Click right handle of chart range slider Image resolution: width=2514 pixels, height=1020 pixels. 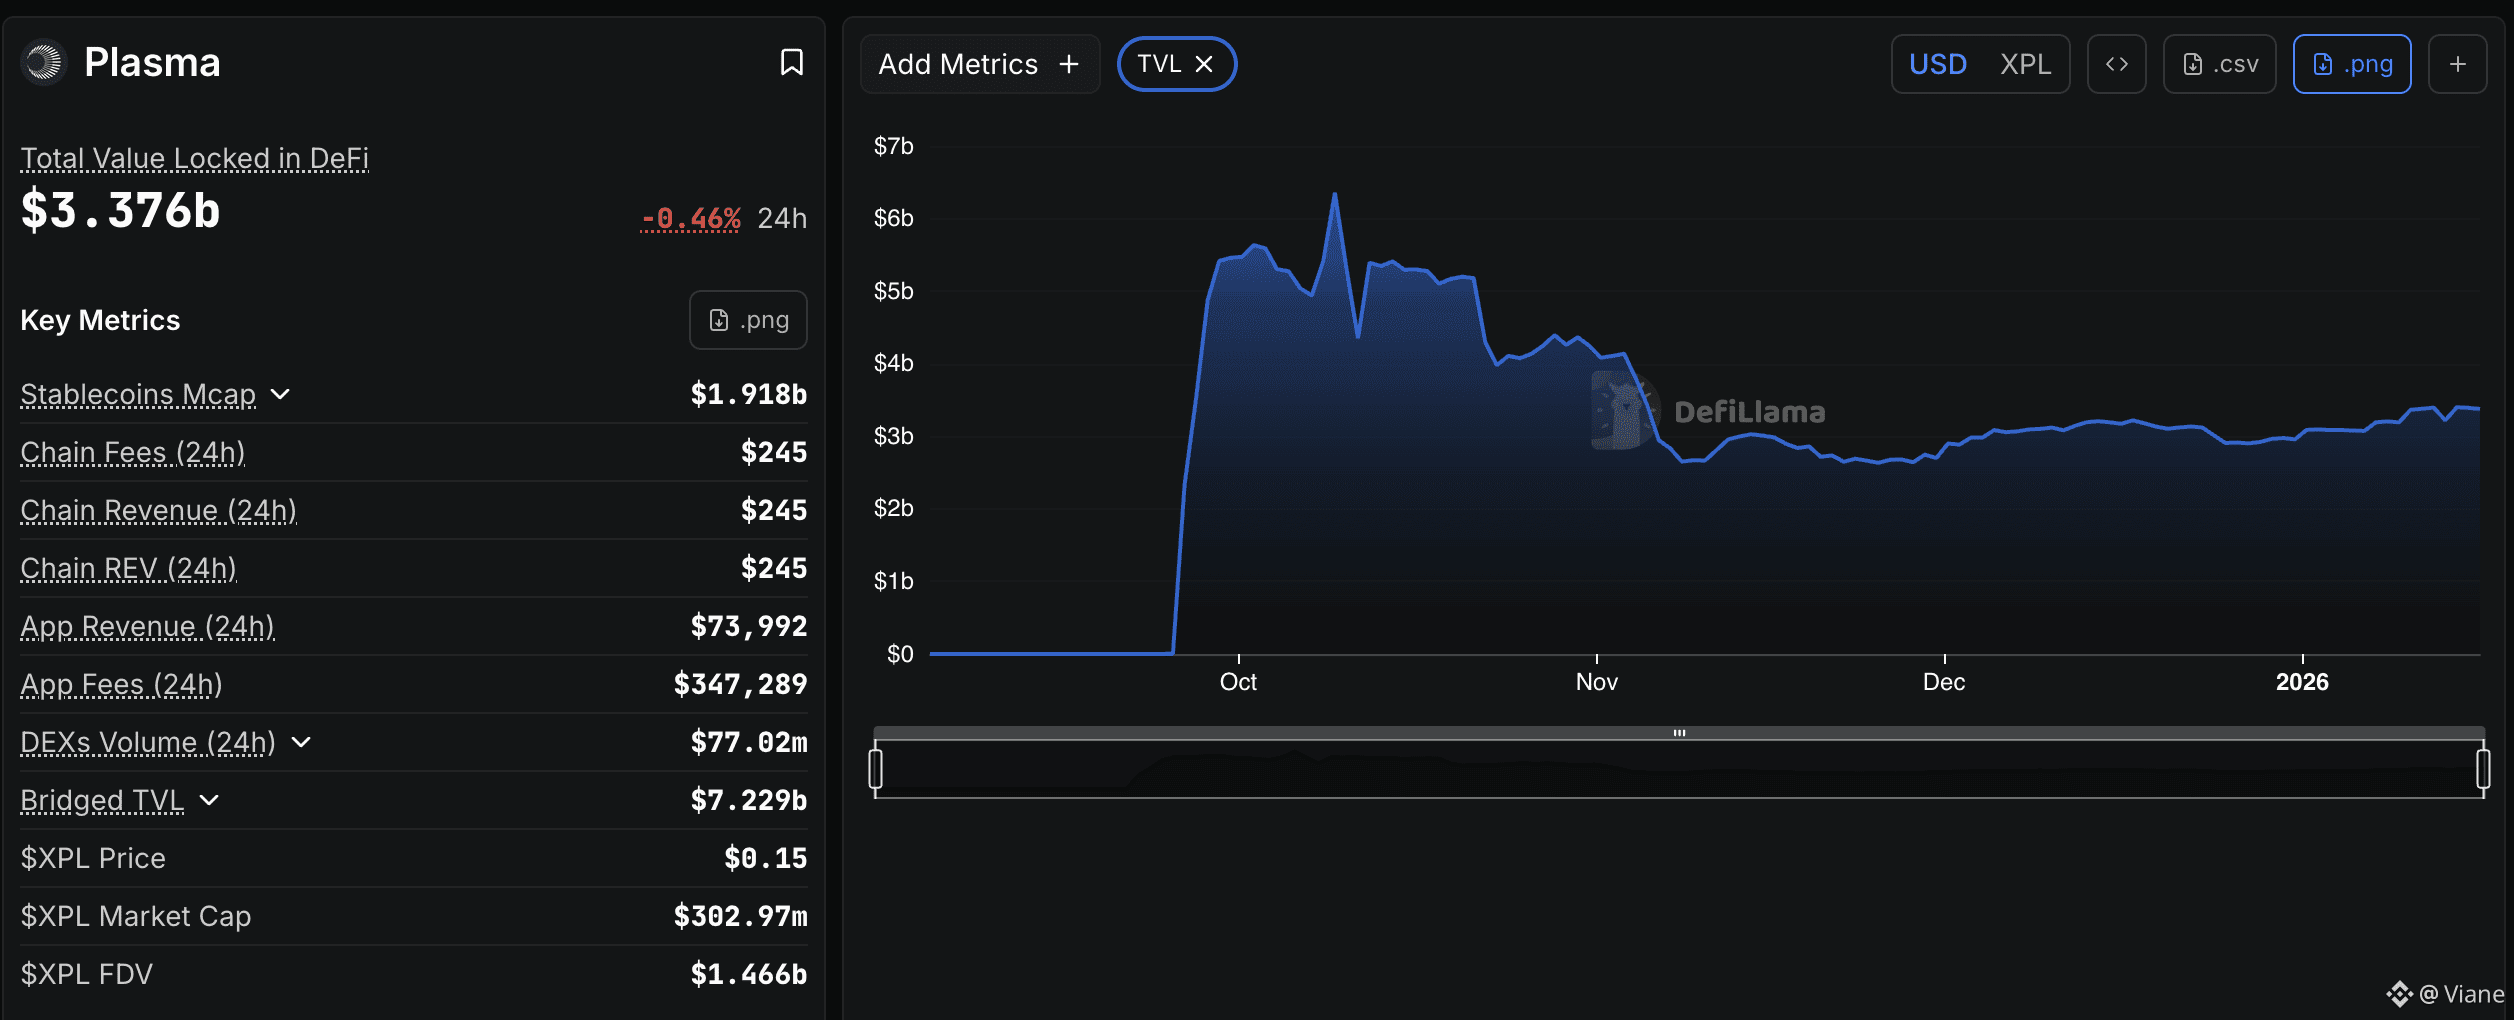2483,769
